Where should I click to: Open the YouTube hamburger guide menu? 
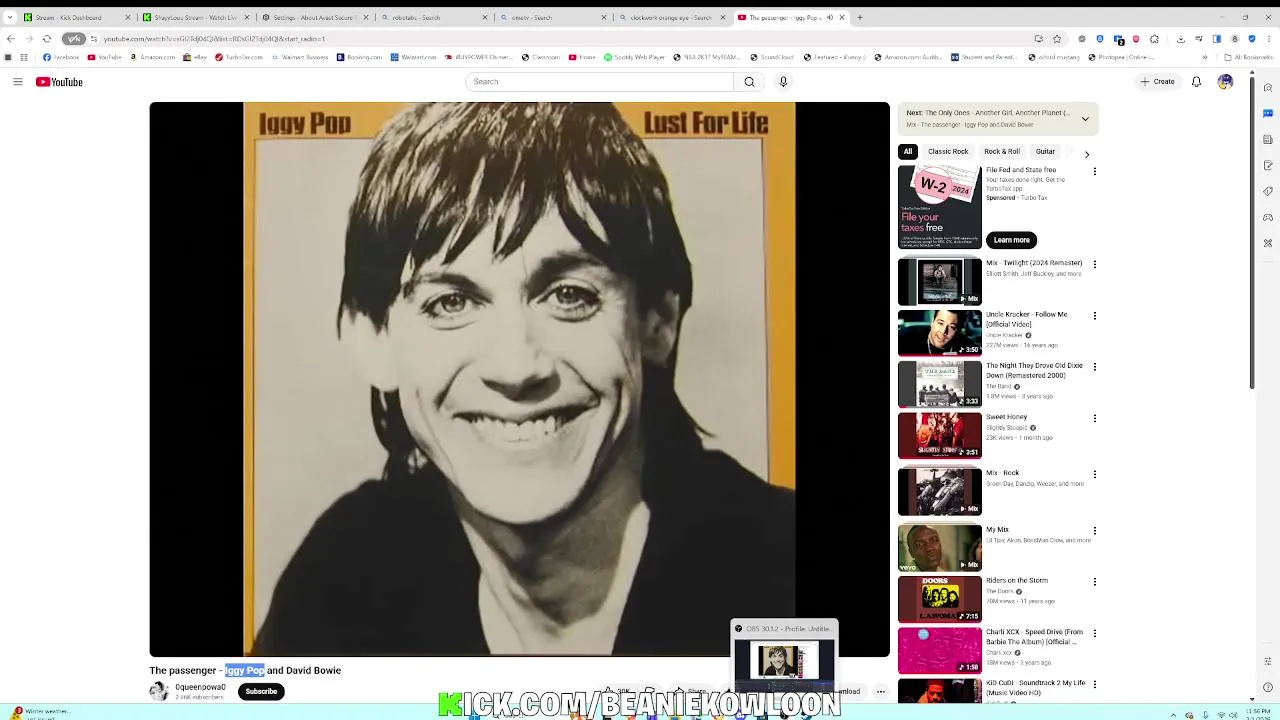coord(17,82)
